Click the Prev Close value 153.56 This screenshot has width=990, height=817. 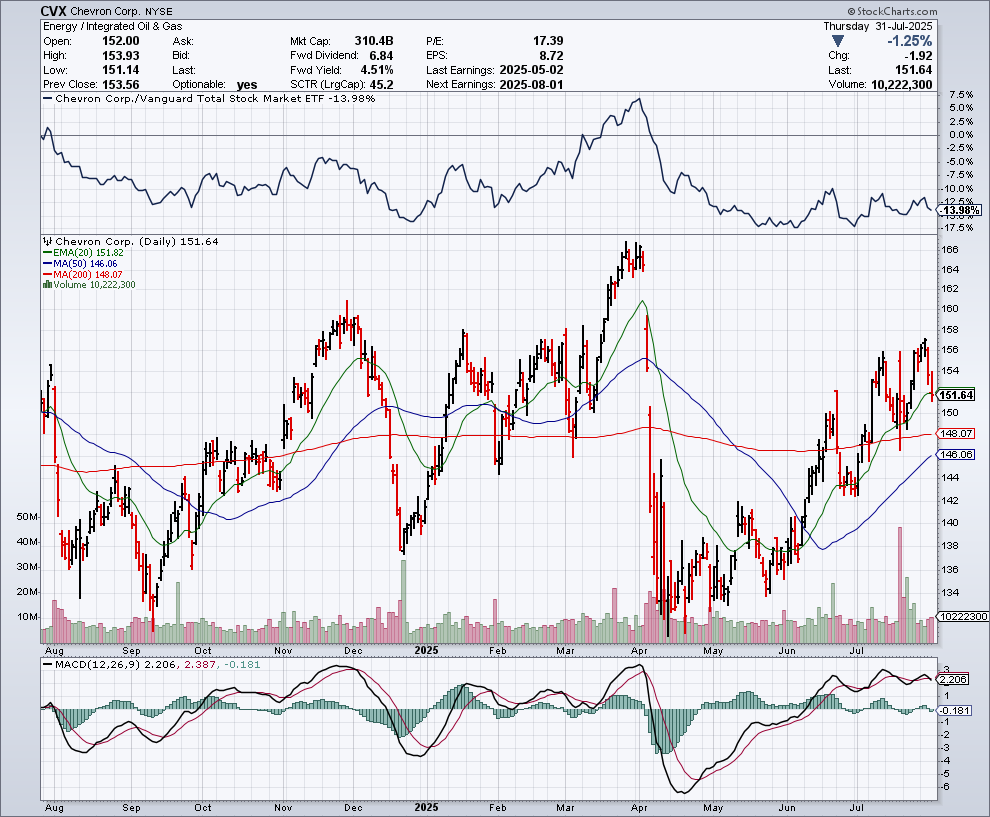[121, 85]
